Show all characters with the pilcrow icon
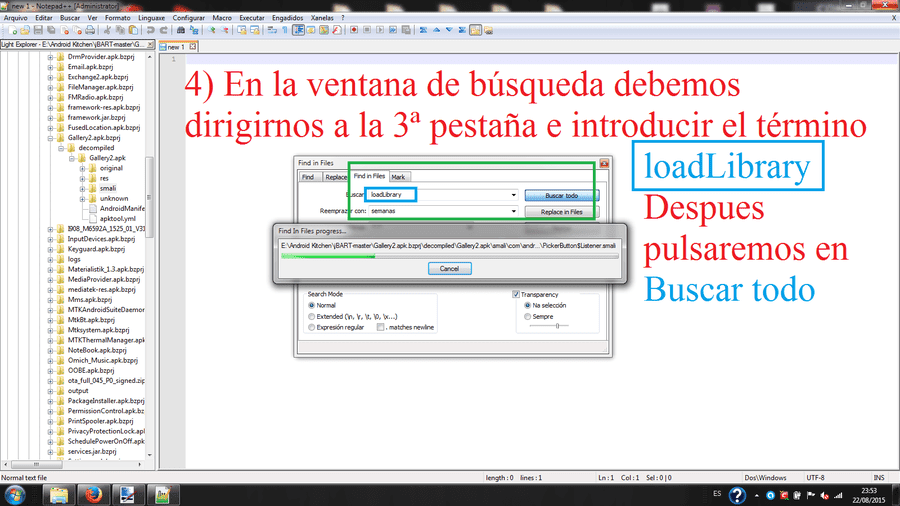 (285, 30)
